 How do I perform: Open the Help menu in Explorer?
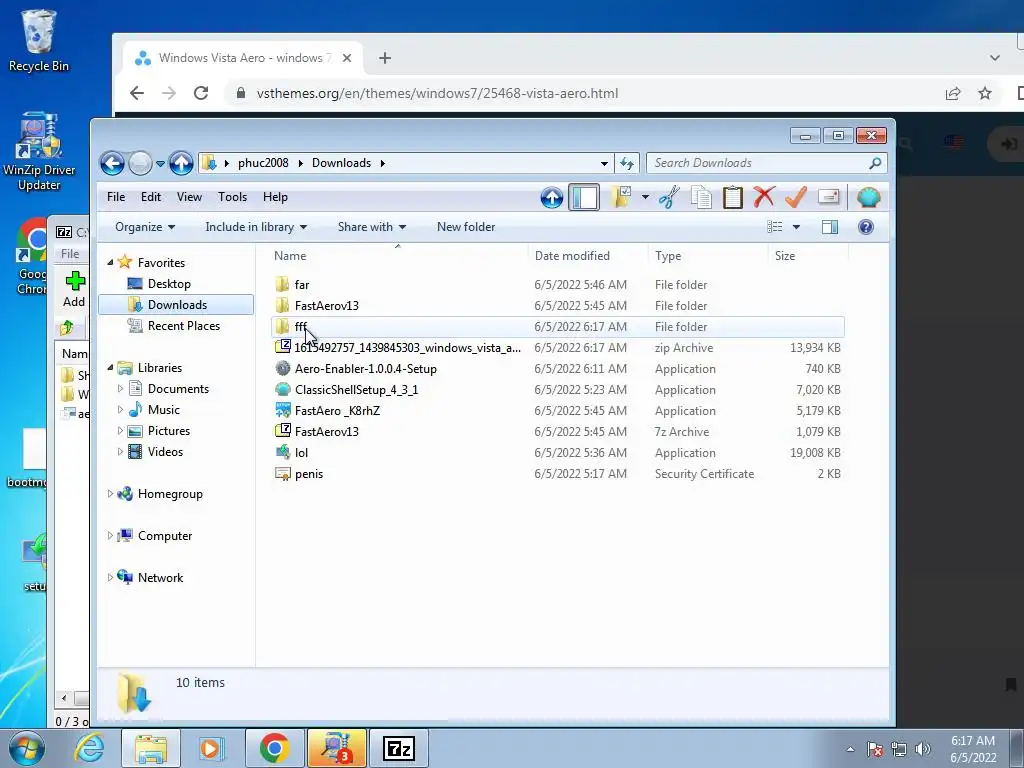276,197
